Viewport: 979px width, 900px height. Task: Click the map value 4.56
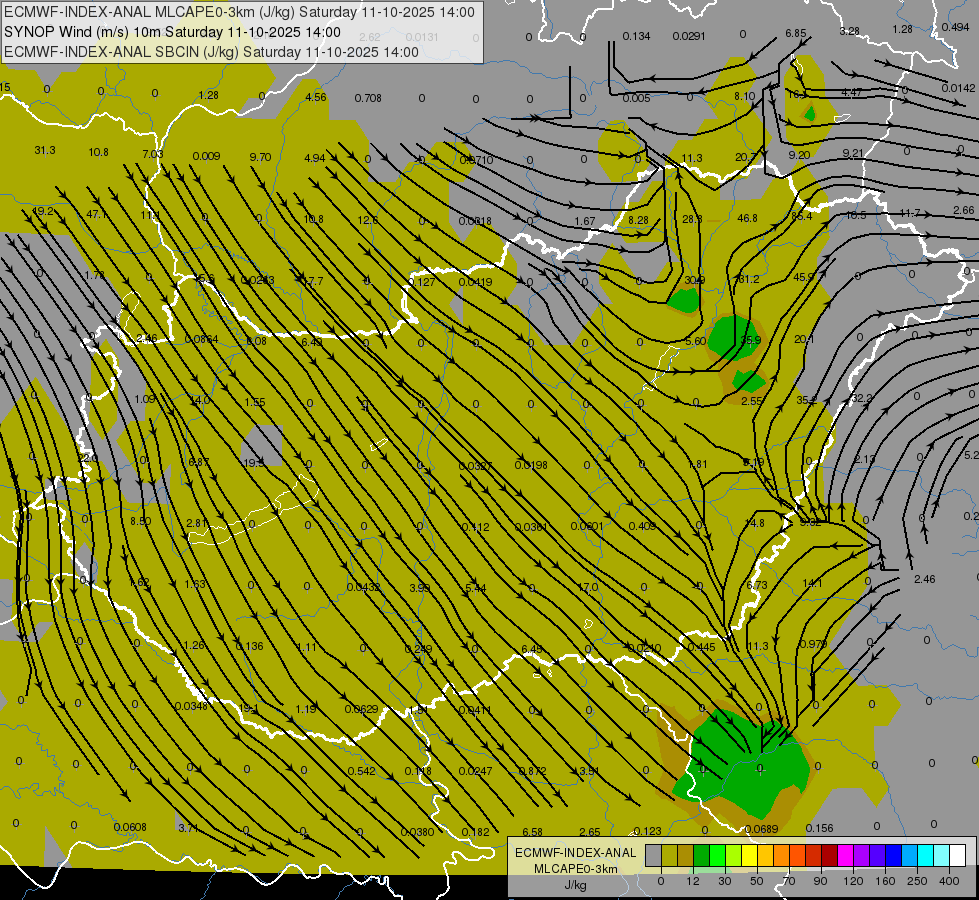316,97
